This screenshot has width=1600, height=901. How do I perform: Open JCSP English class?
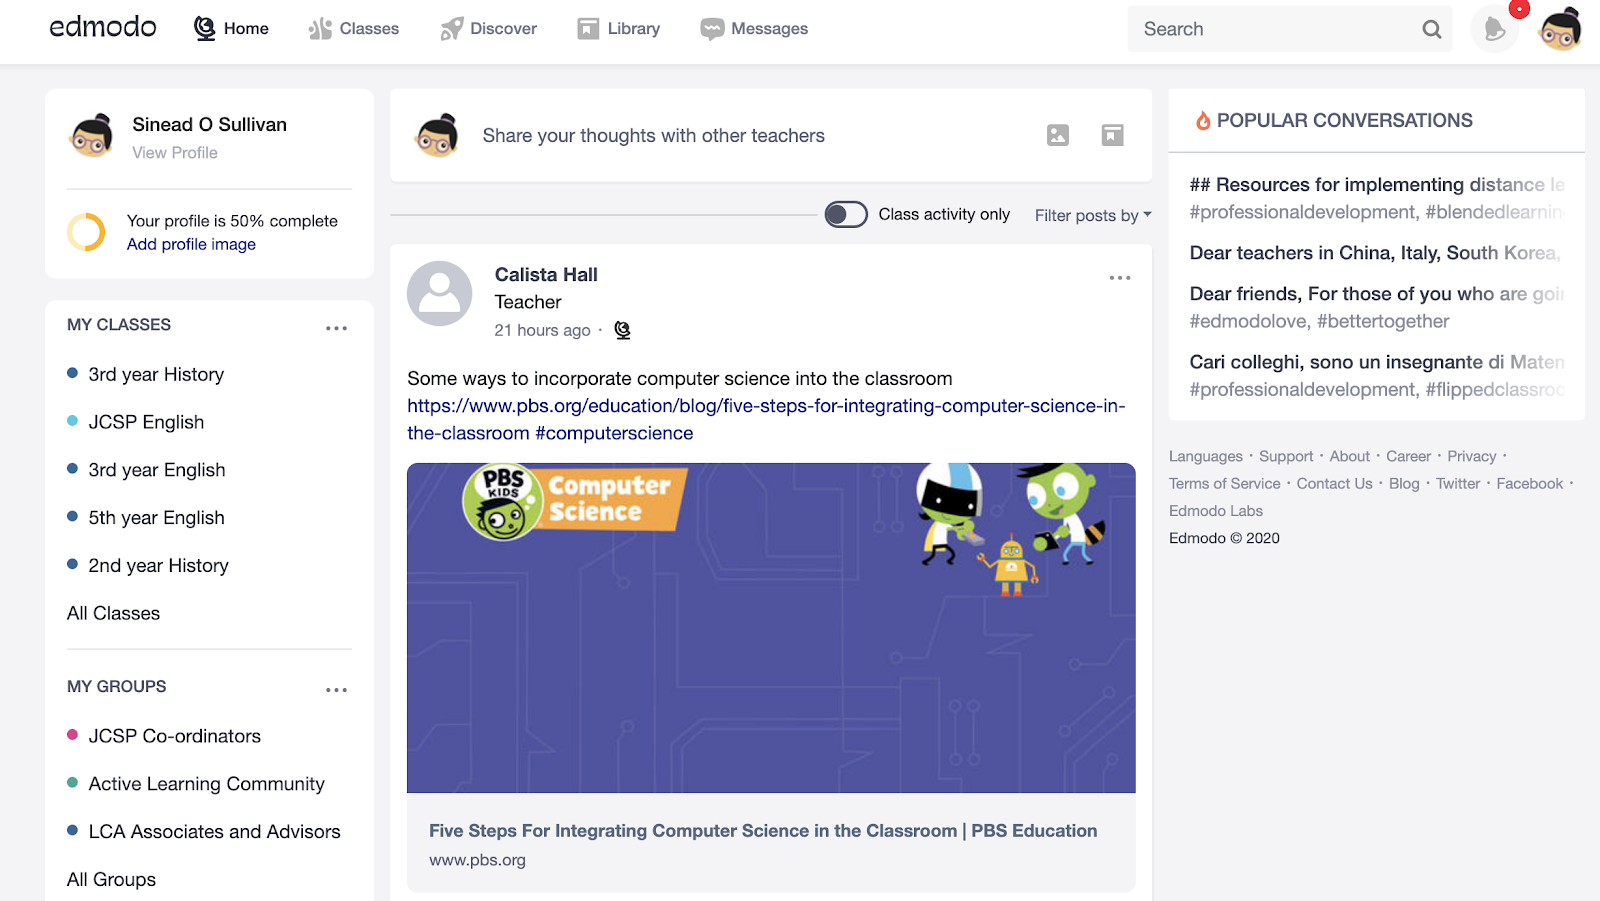146,422
